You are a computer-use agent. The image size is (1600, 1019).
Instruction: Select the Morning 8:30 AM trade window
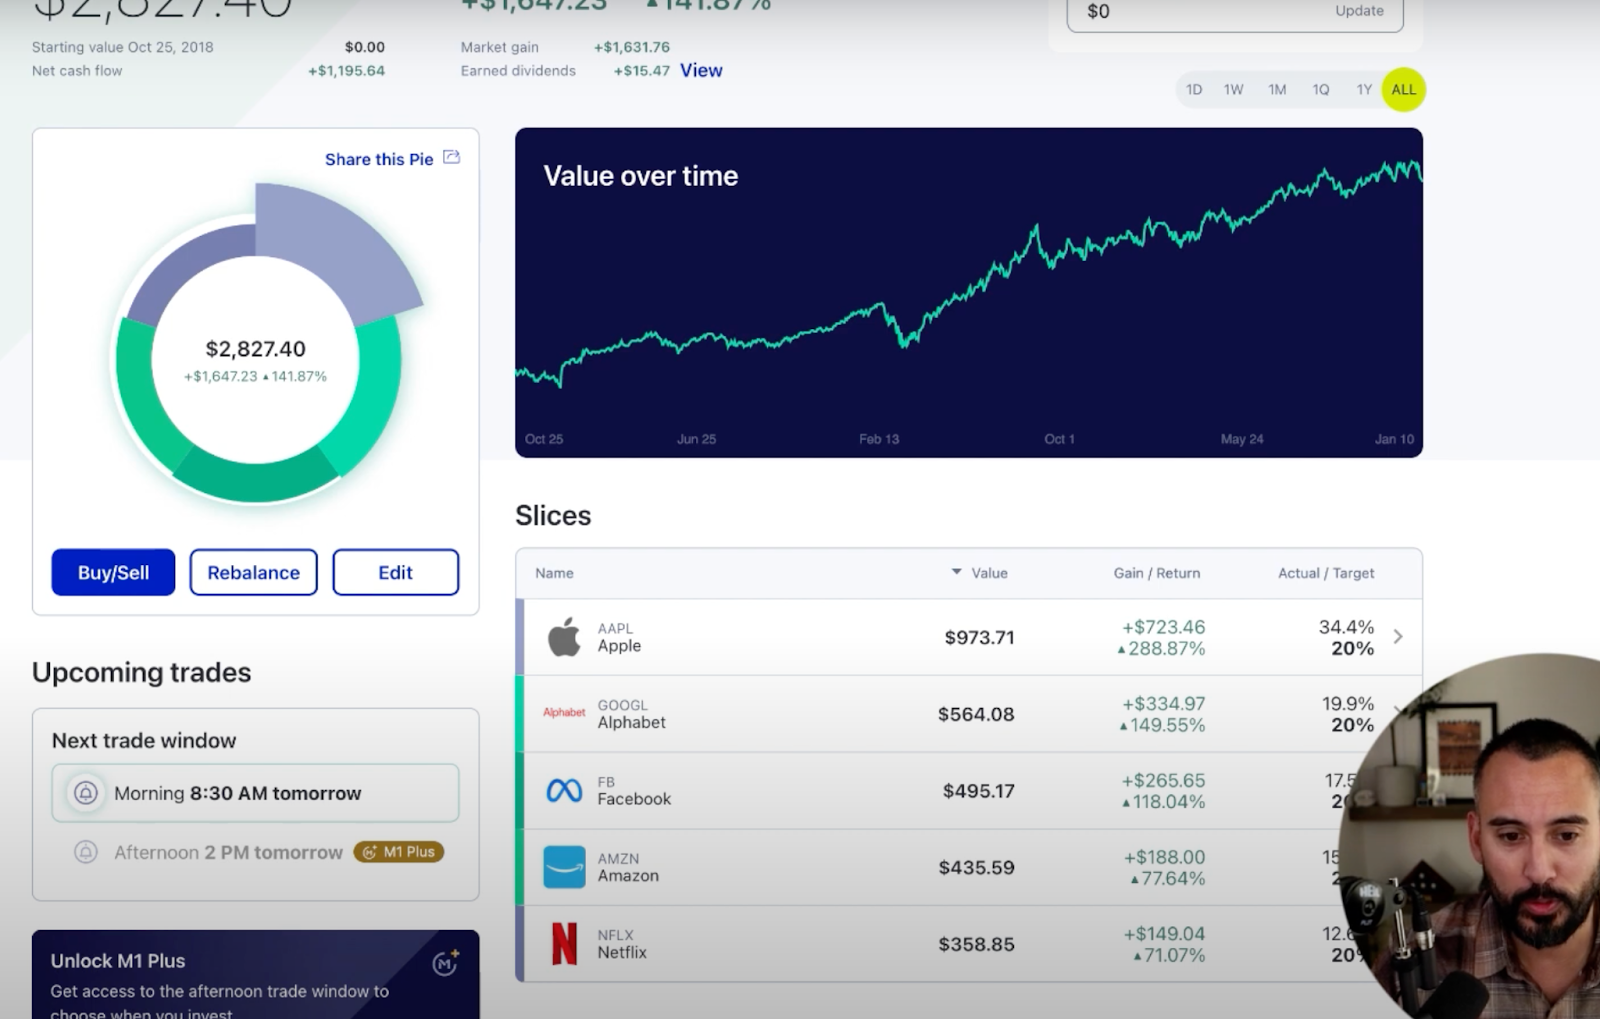(x=255, y=793)
